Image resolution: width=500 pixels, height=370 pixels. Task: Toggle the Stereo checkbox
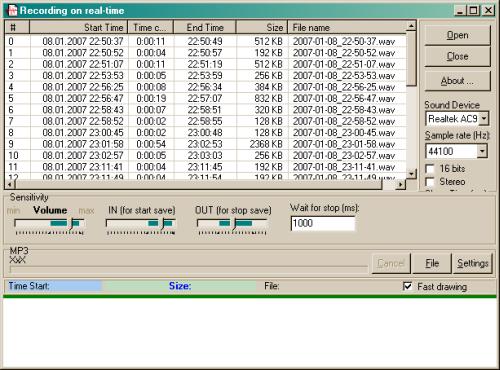(x=430, y=182)
